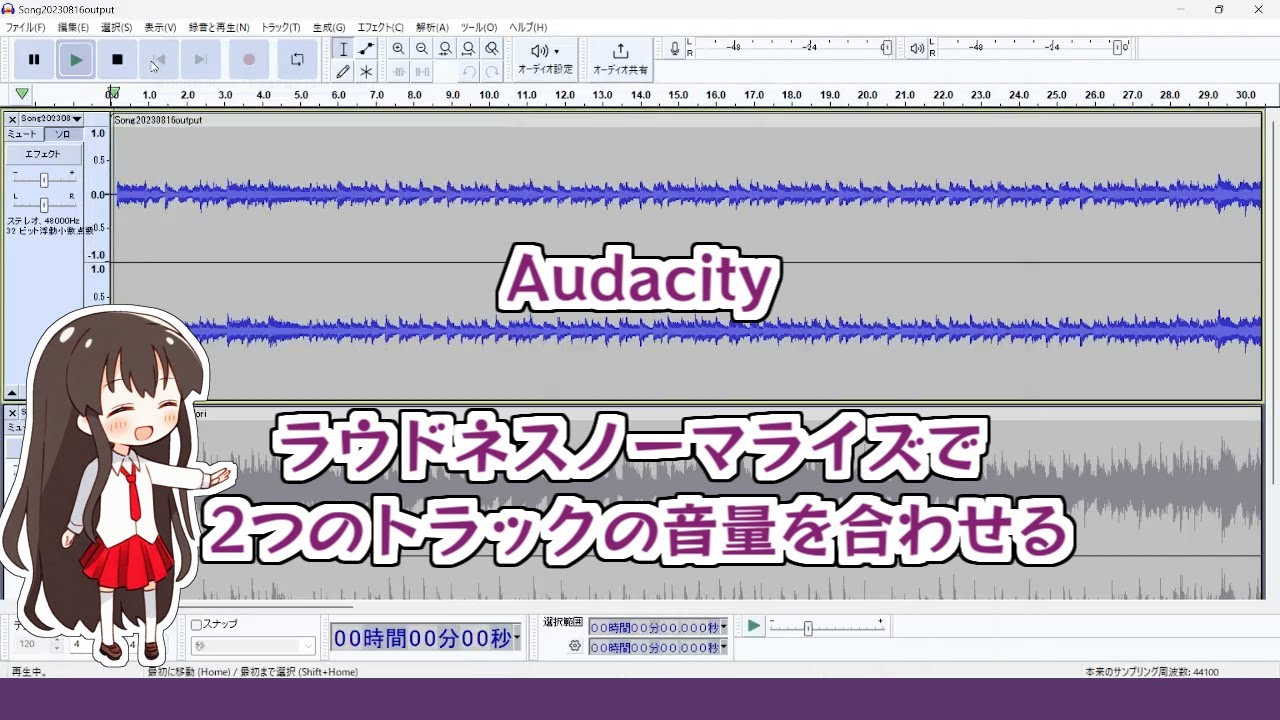This screenshot has width=1280, height=720.
Task: Adjust first track gain slider
Action: point(44,180)
